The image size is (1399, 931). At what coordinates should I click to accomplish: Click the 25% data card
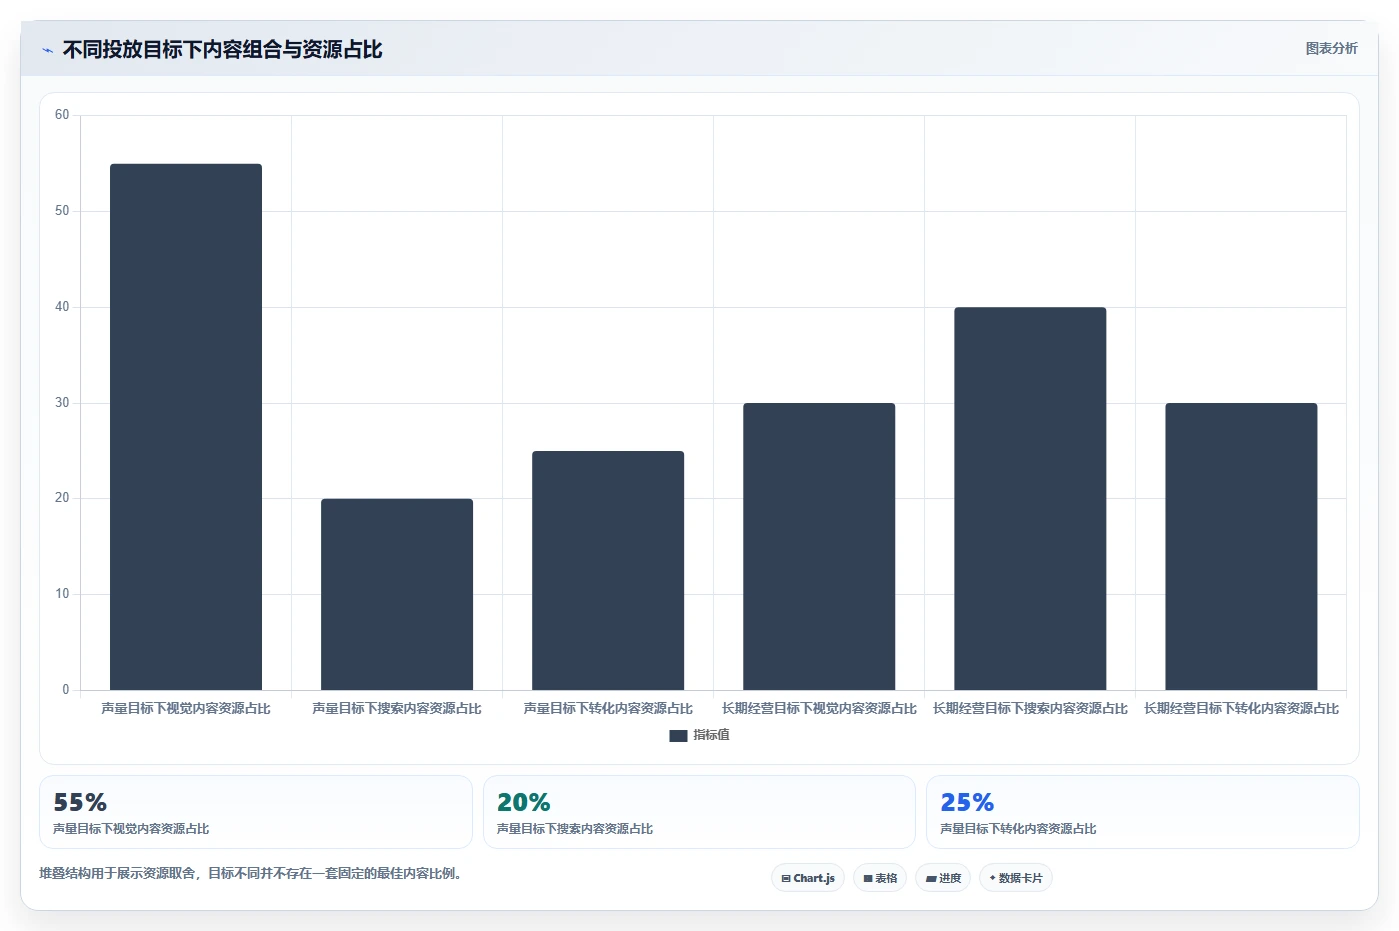[1143, 812]
